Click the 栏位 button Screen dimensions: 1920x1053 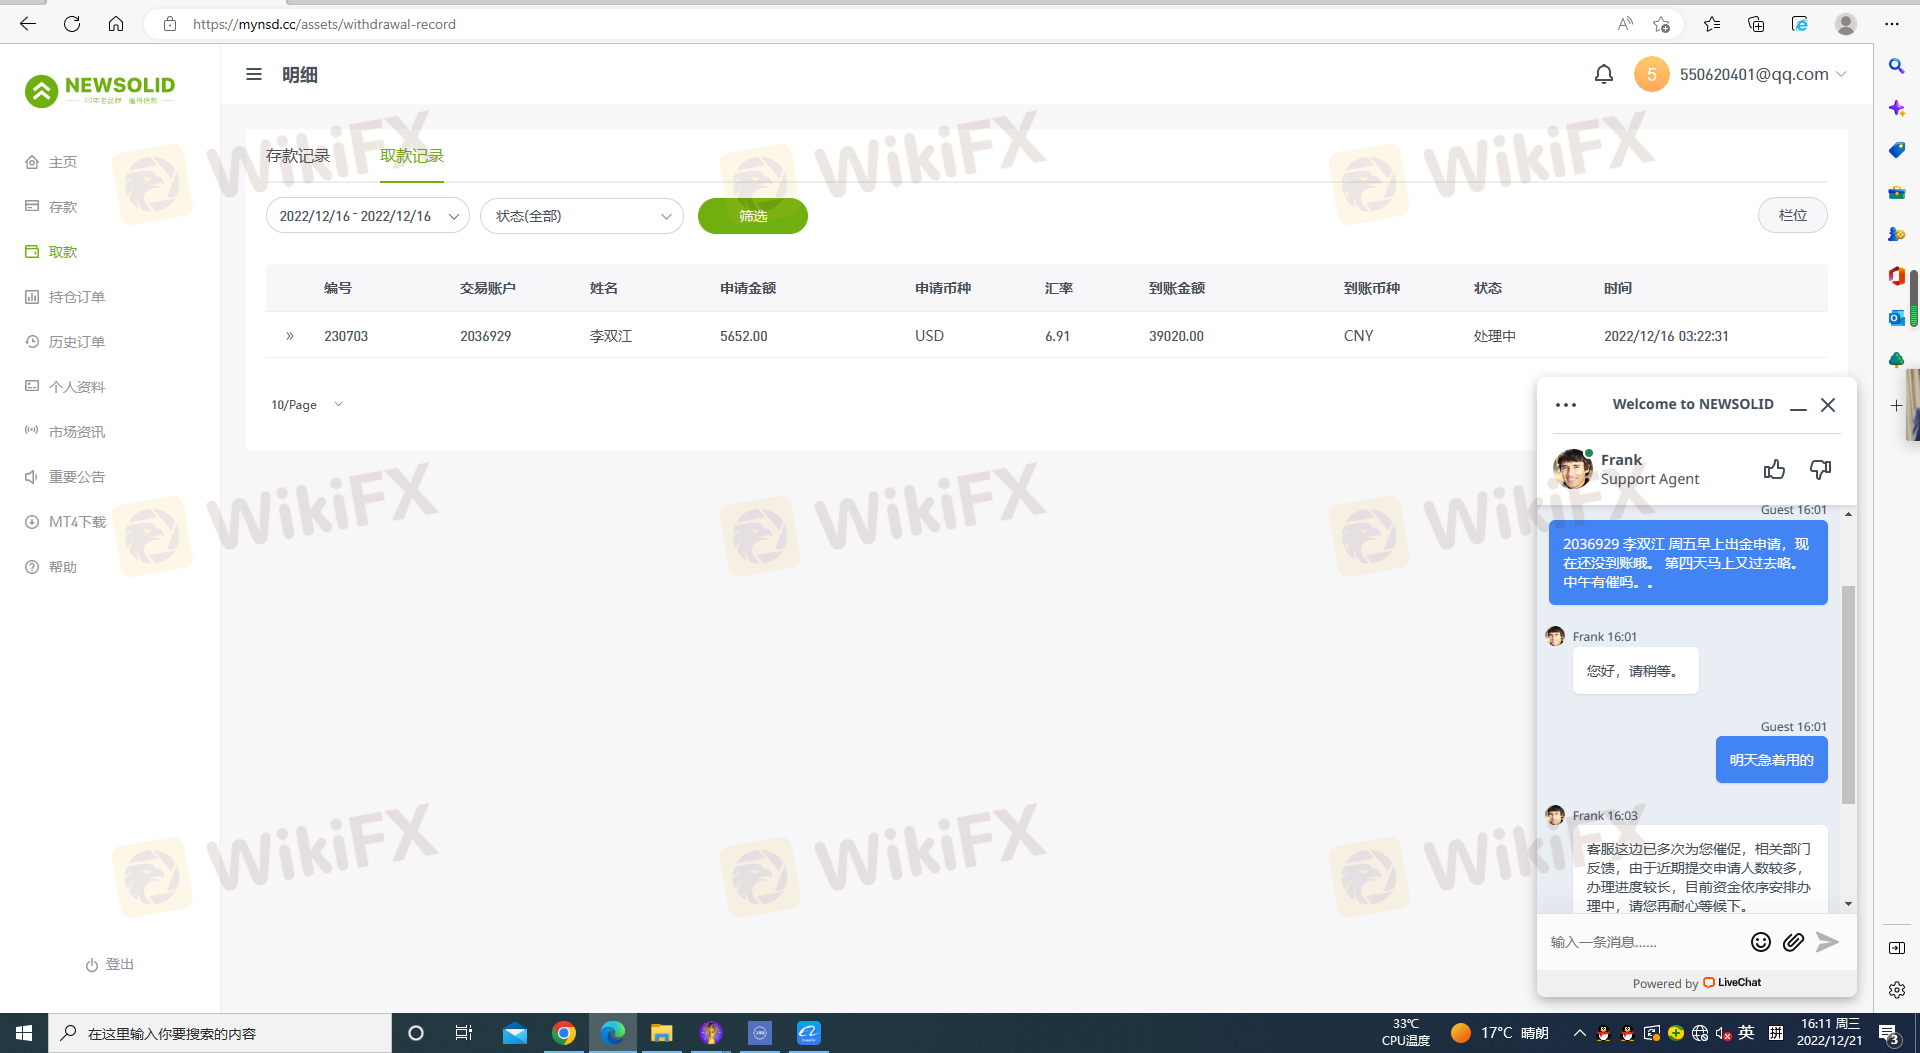(x=1793, y=215)
